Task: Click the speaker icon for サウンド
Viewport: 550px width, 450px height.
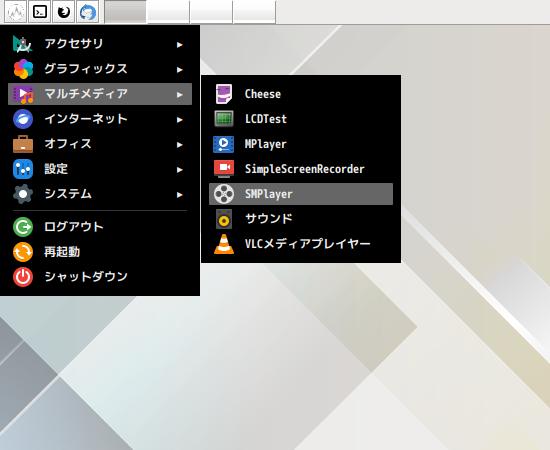Action: pos(224,219)
